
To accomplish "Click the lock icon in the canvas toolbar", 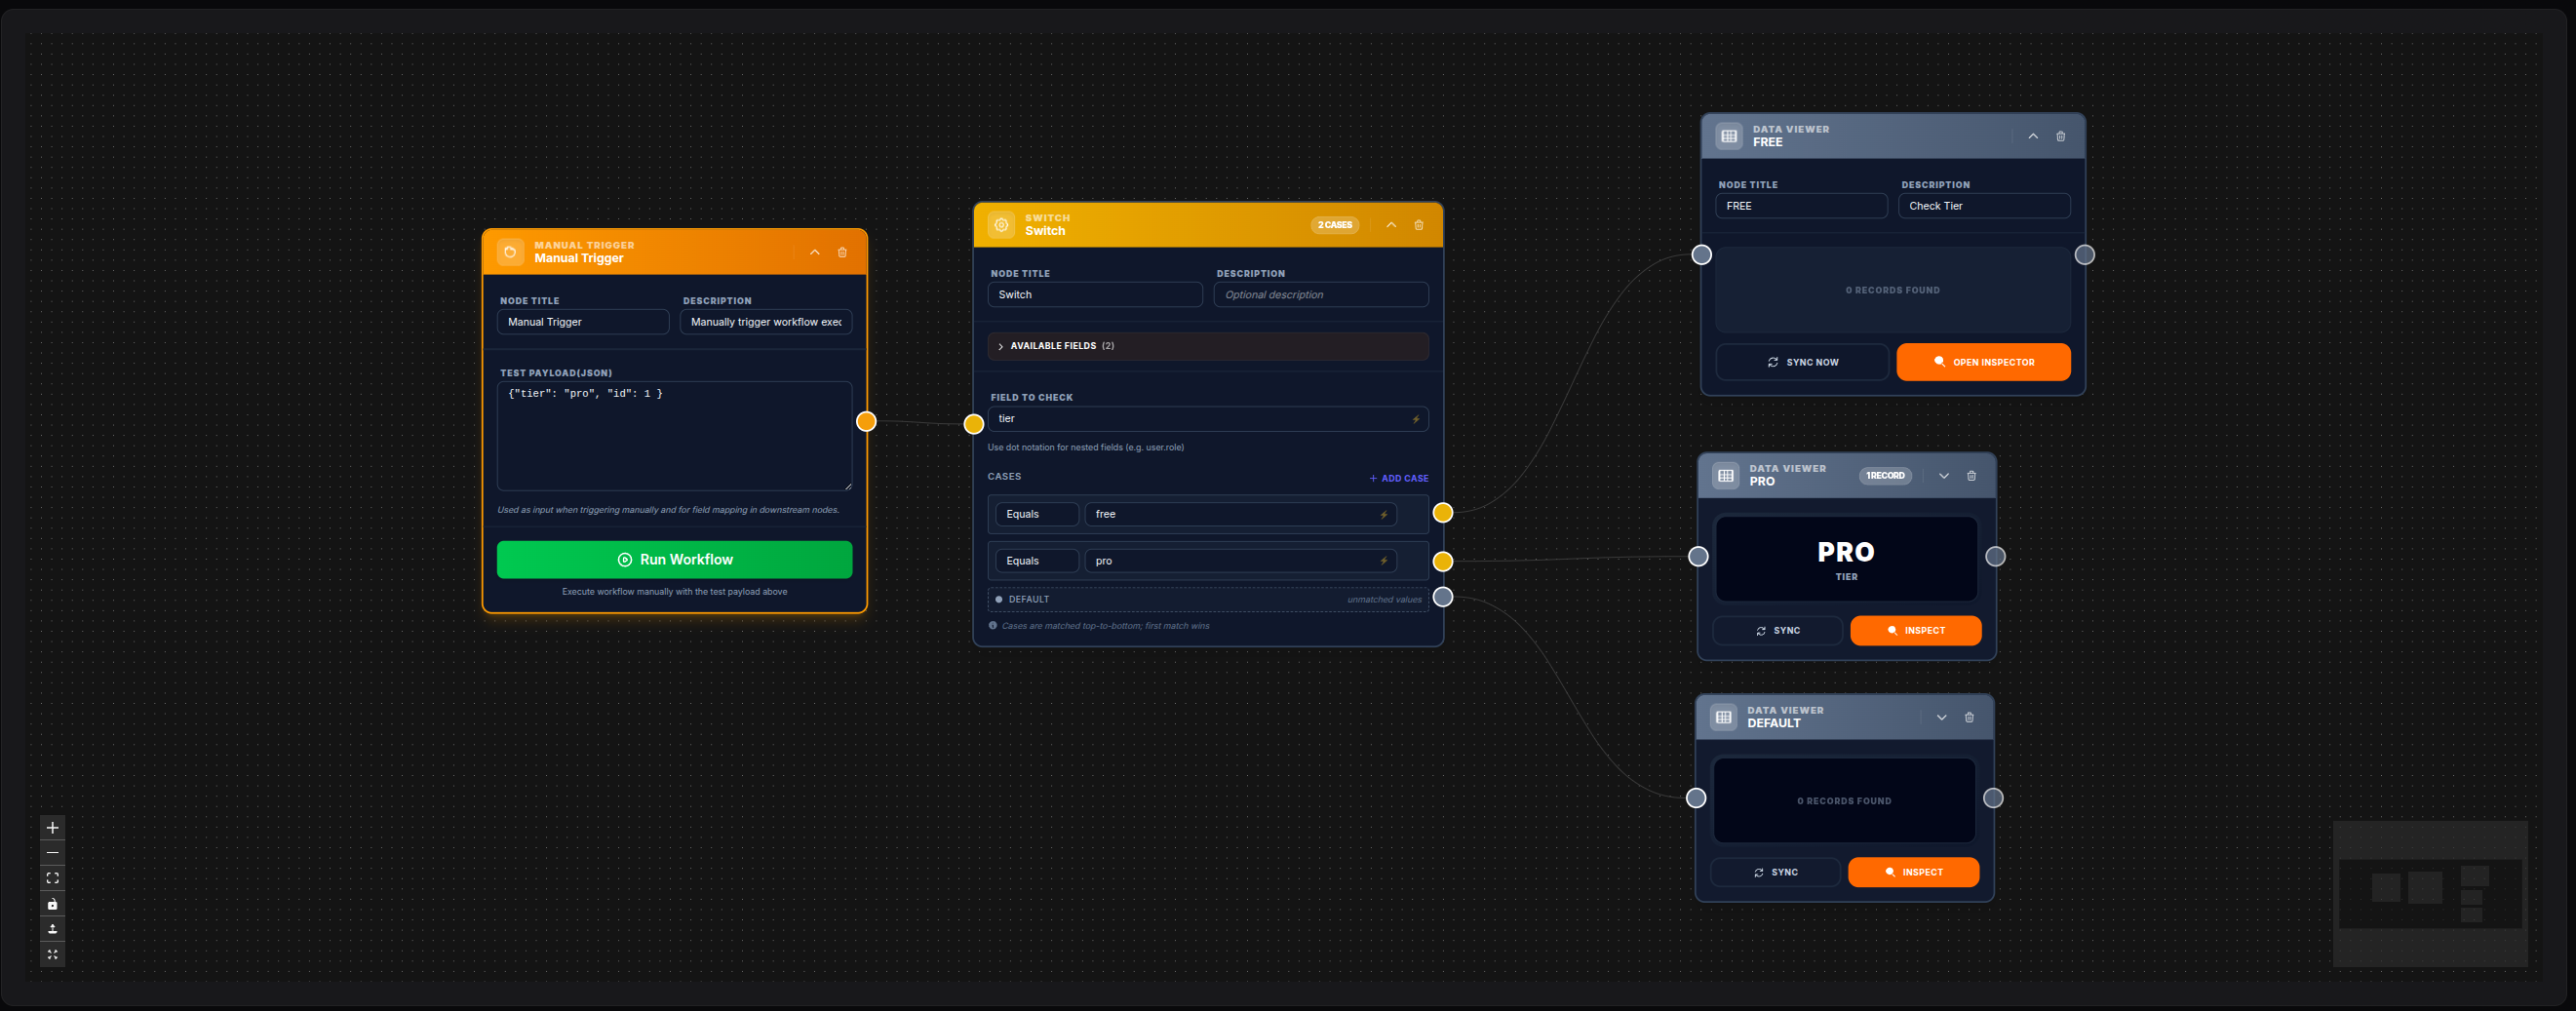I will tap(52, 904).
